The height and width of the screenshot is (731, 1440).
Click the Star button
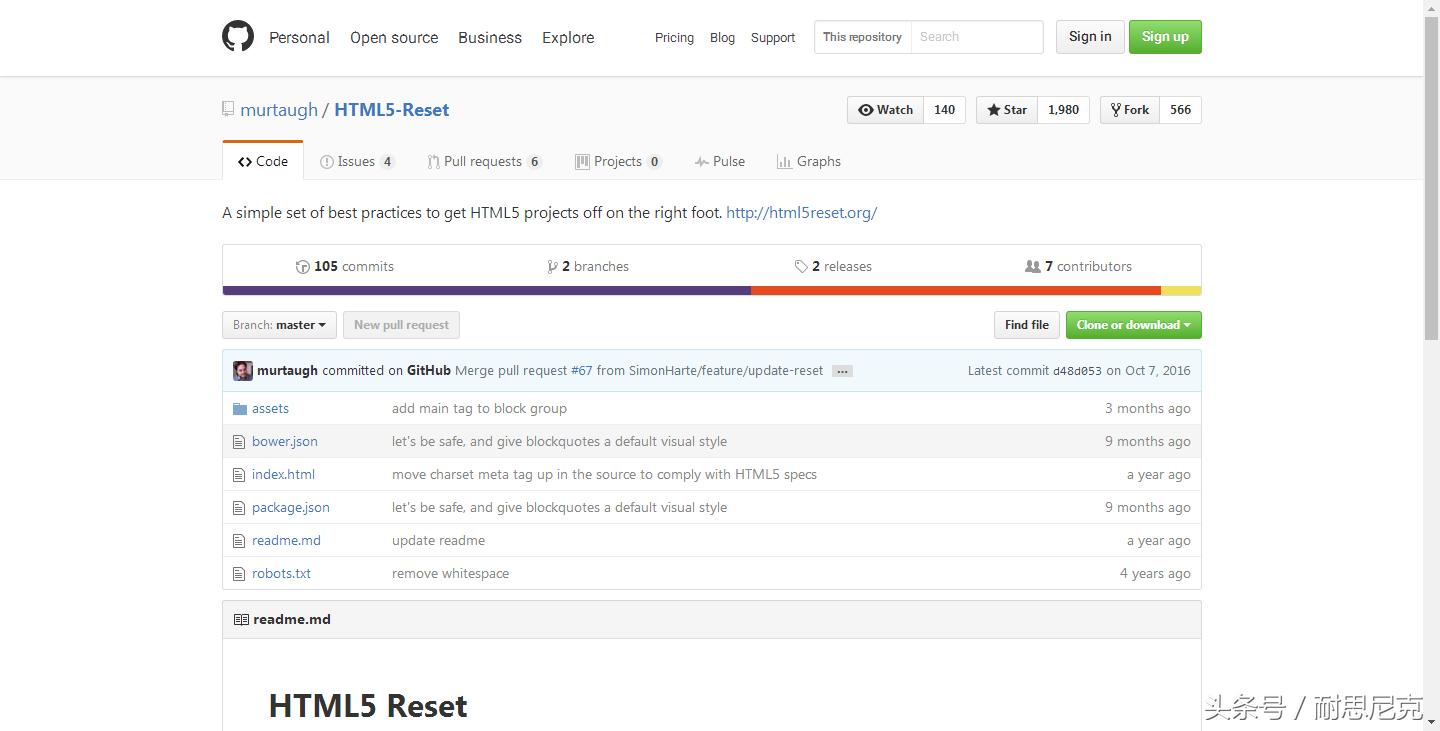click(1007, 110)
